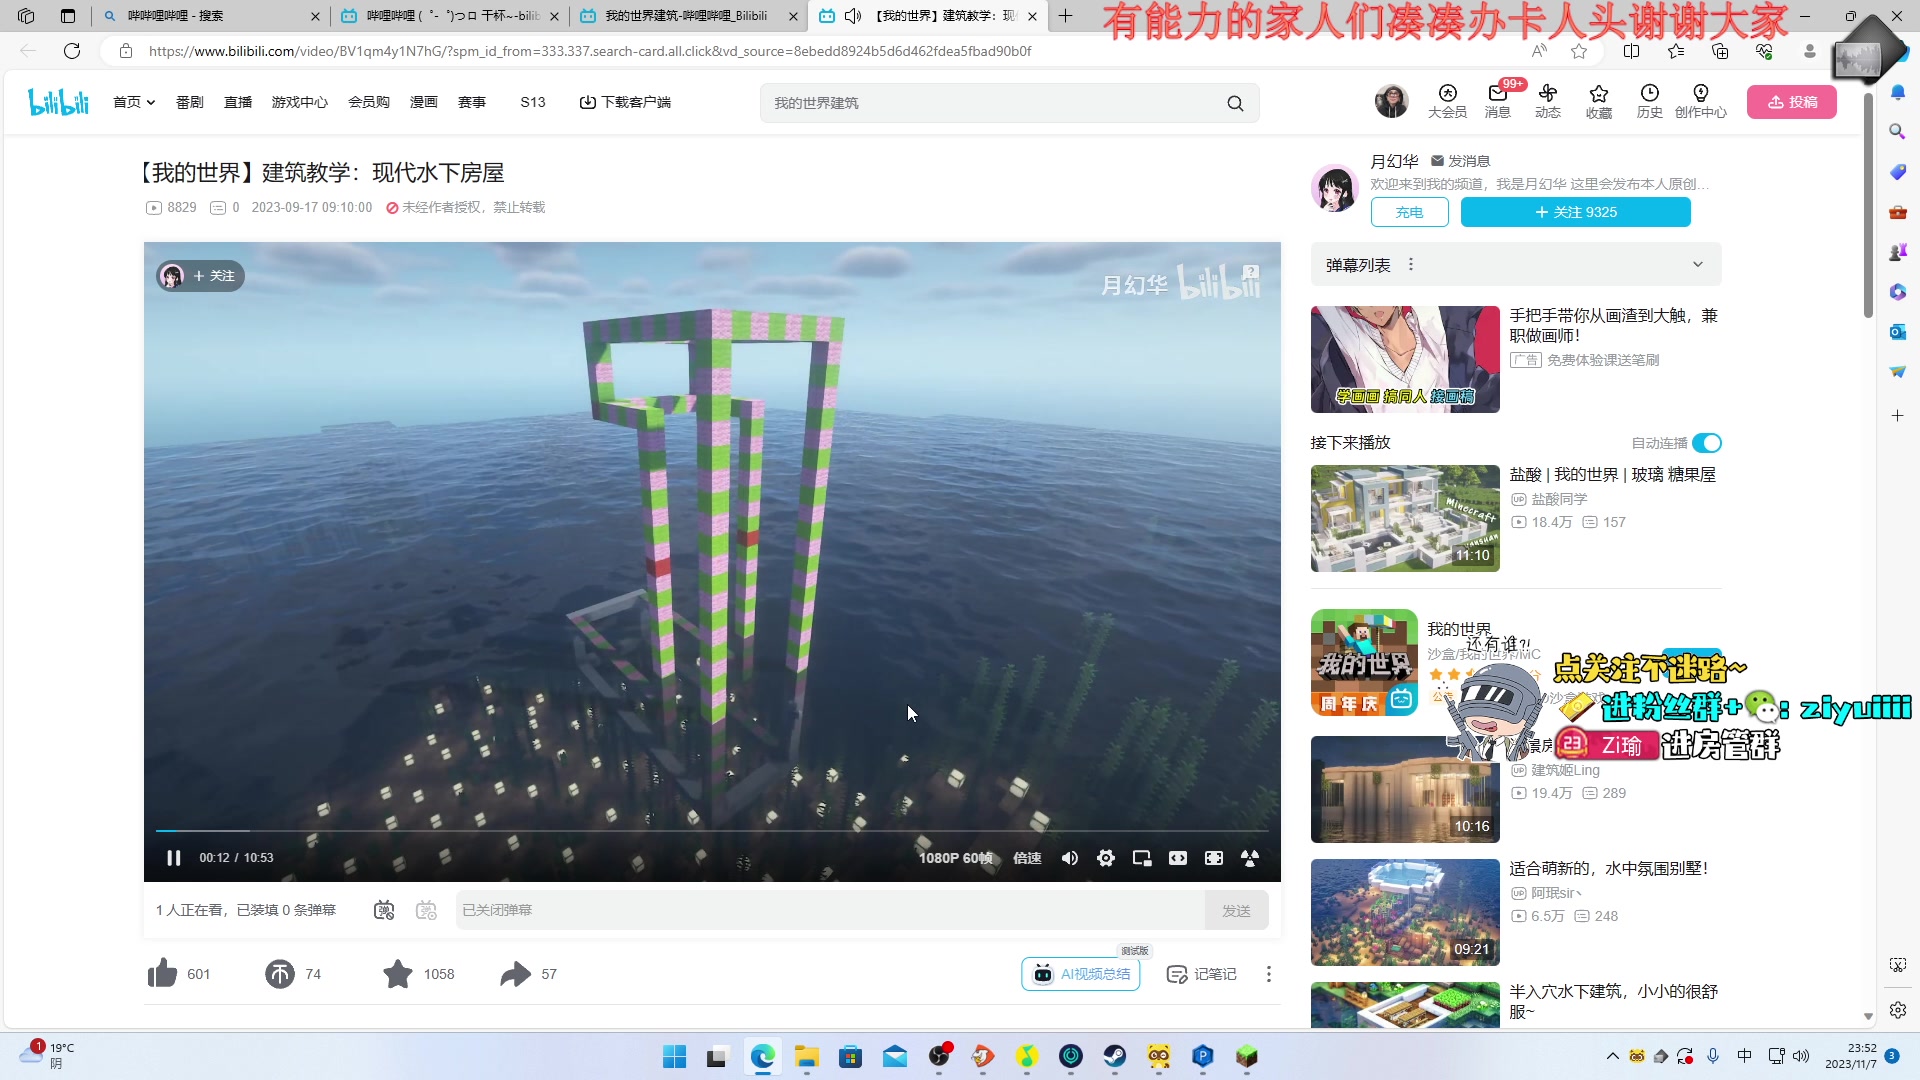This screenshot has height=1080, width=1920.
Task: Open 创作中心 icon
Action: coord(1701,101)
